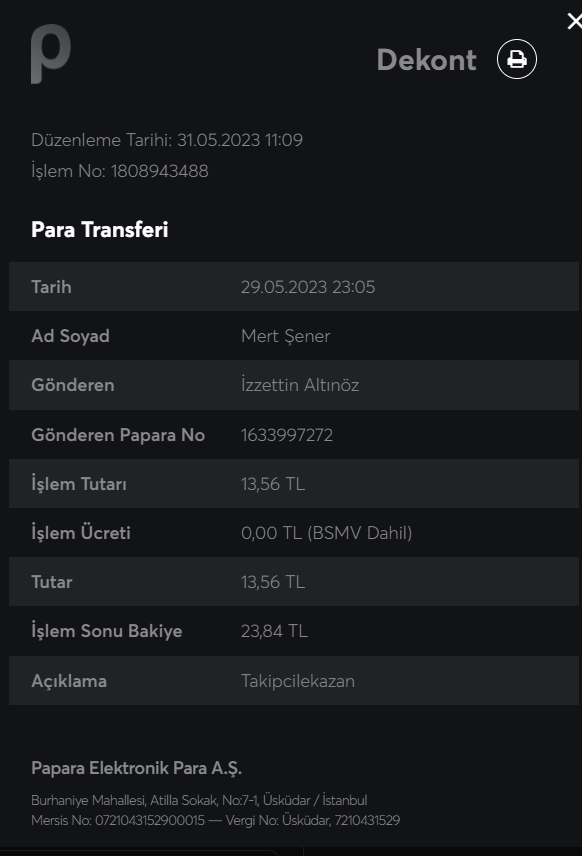Click sender name İzzettin Altınöz

[x=300, y=385]
